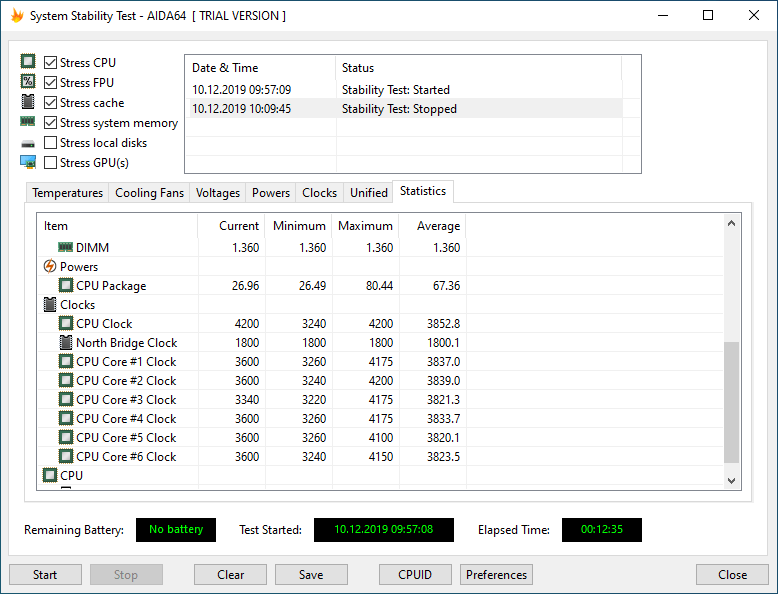The image size is (778, 594).
Task: Click the CPU Core #5 Clock icon
Action: [x=65, y=437]
